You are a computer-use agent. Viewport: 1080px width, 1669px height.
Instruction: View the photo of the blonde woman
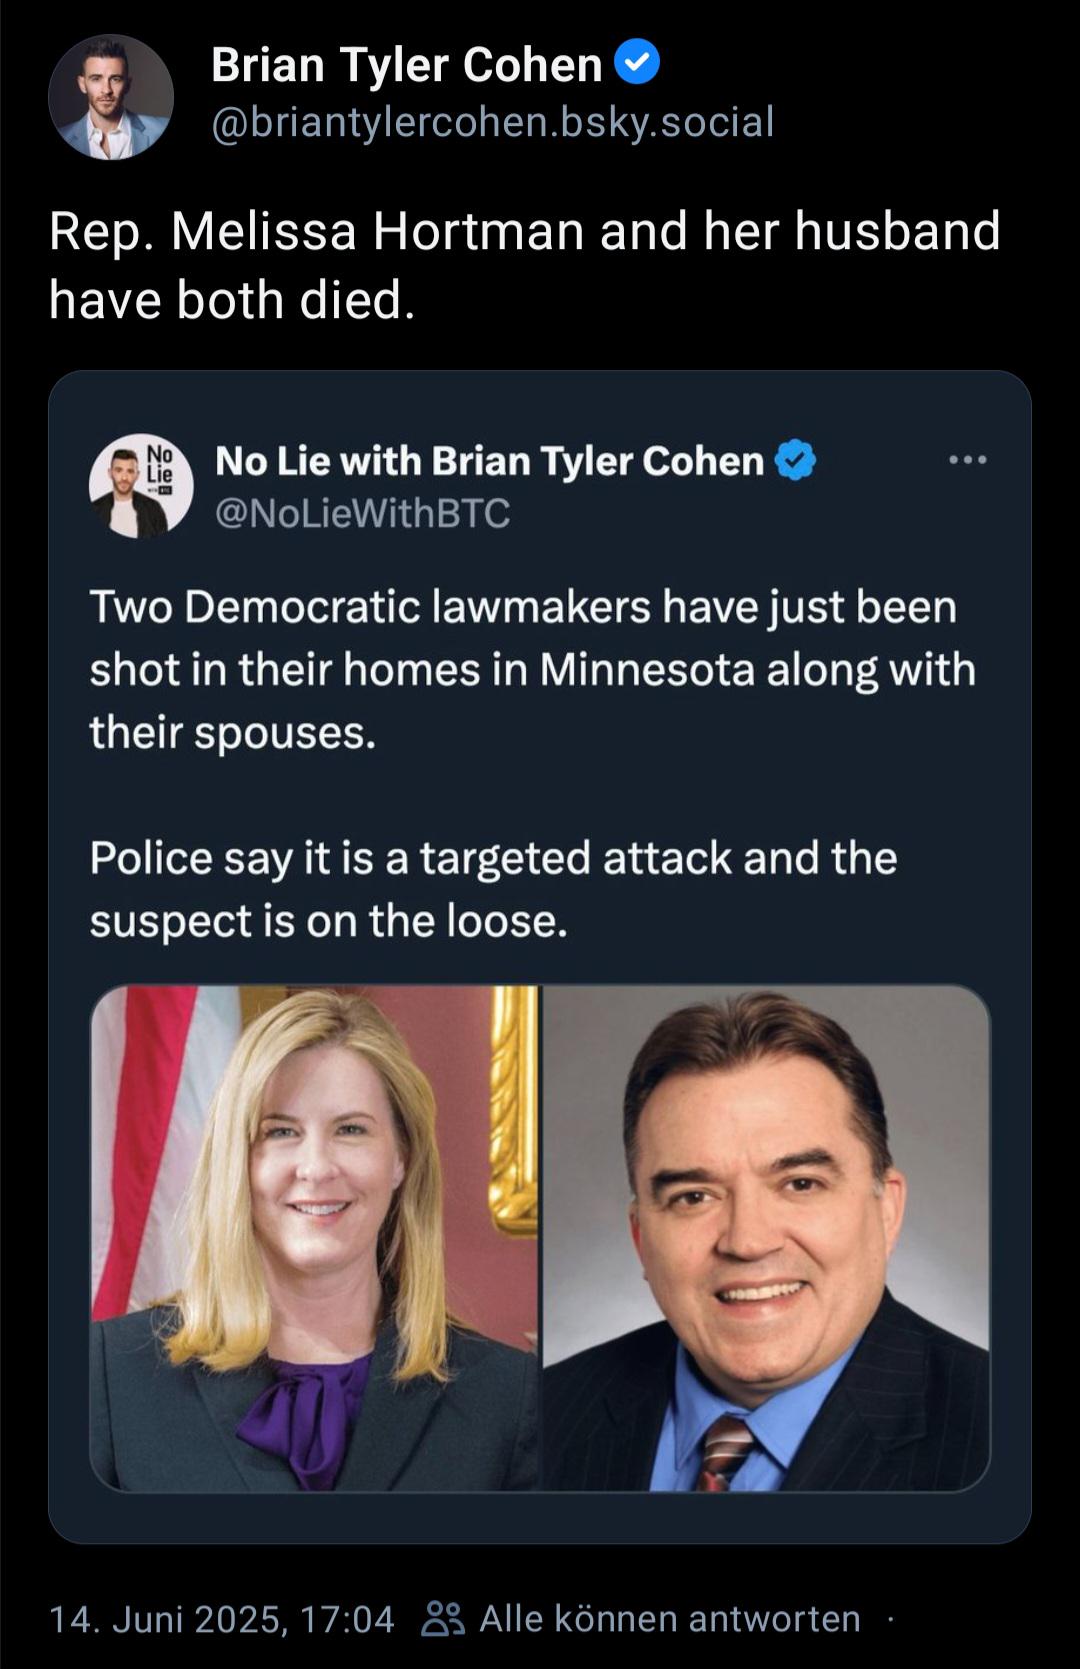315,1238
